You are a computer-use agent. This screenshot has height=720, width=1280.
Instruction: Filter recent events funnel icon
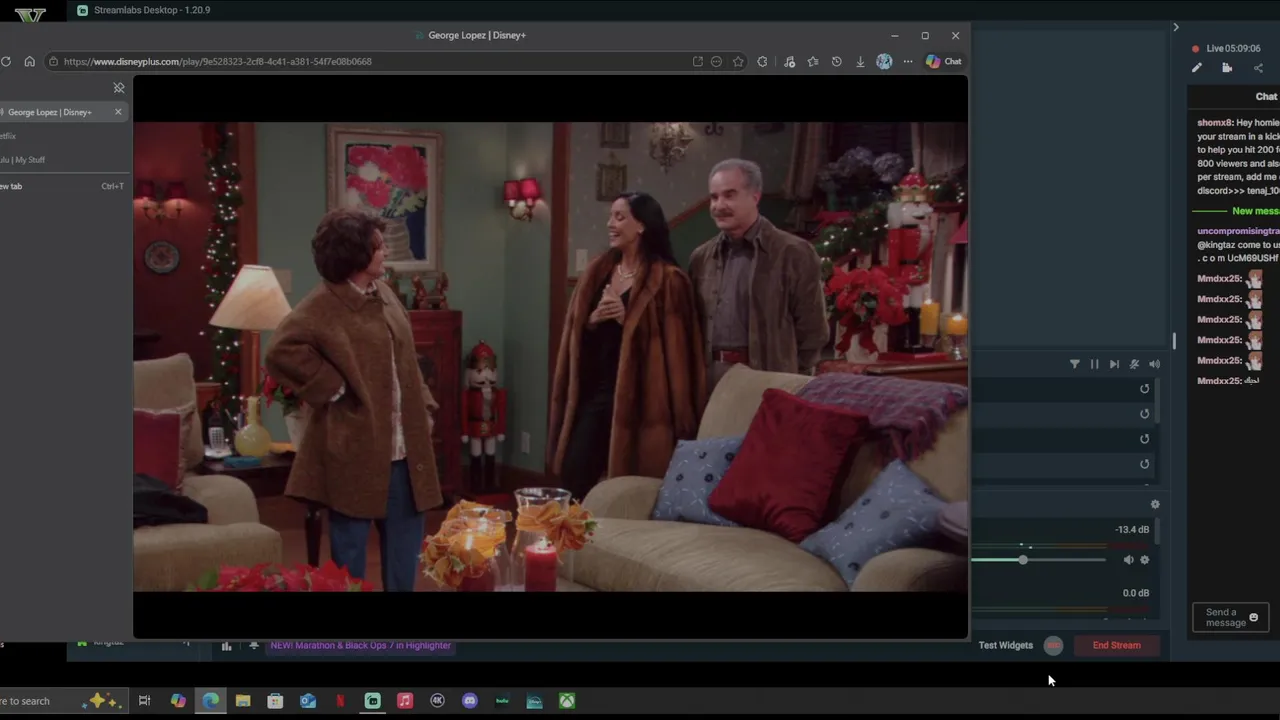pyautogui.click(x=1075, y=364)
